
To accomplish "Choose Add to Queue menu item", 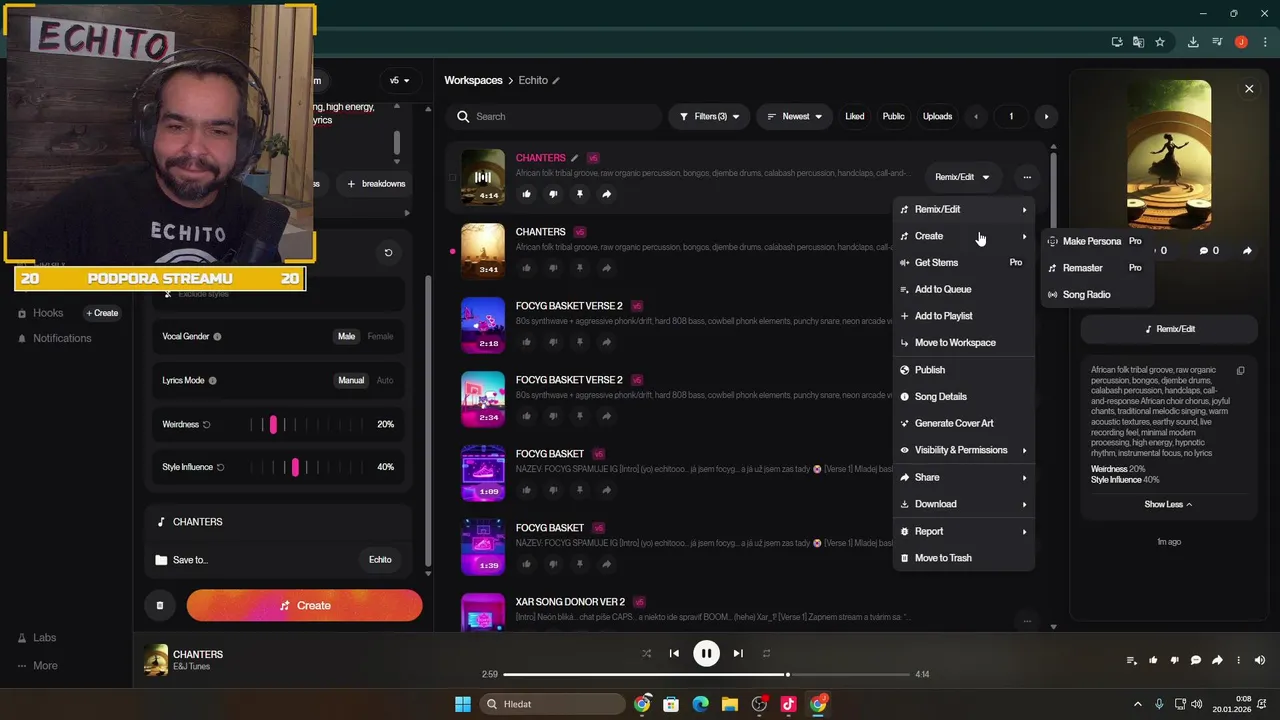I will 963,290.
